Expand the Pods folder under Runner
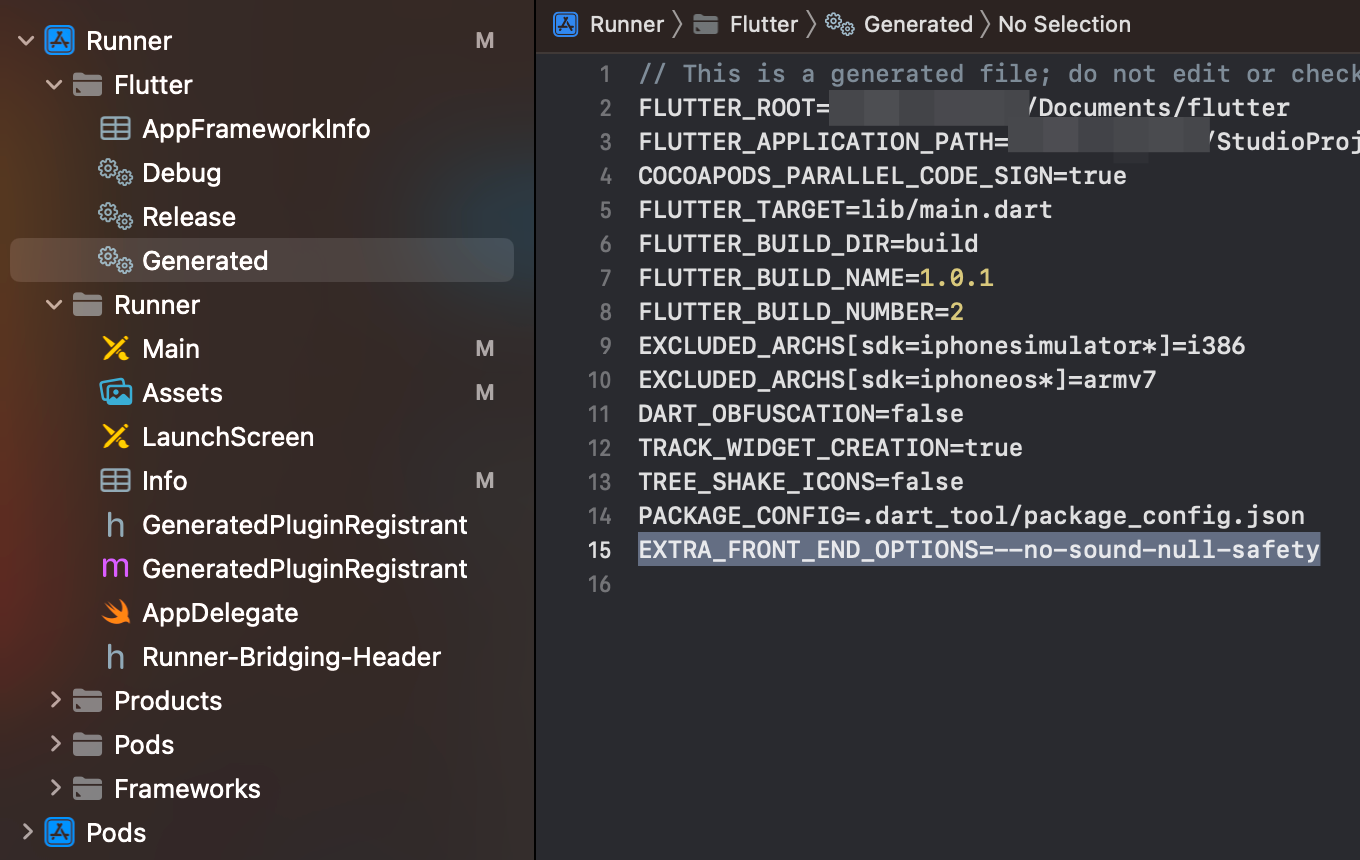The height and width of the screenshot is (860, 1360). pos(55,745)
